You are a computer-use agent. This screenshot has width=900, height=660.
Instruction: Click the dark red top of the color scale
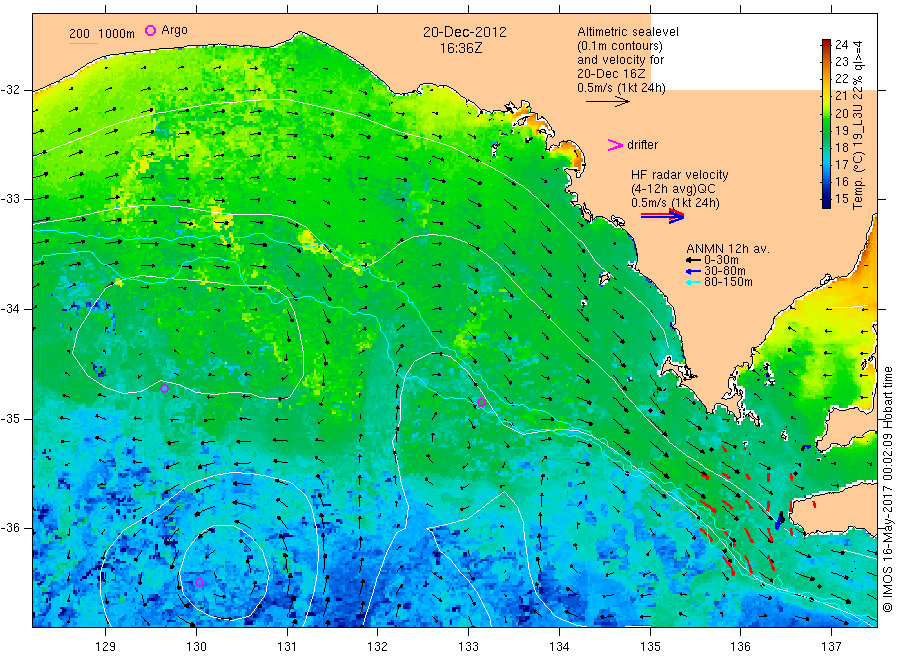826,43
